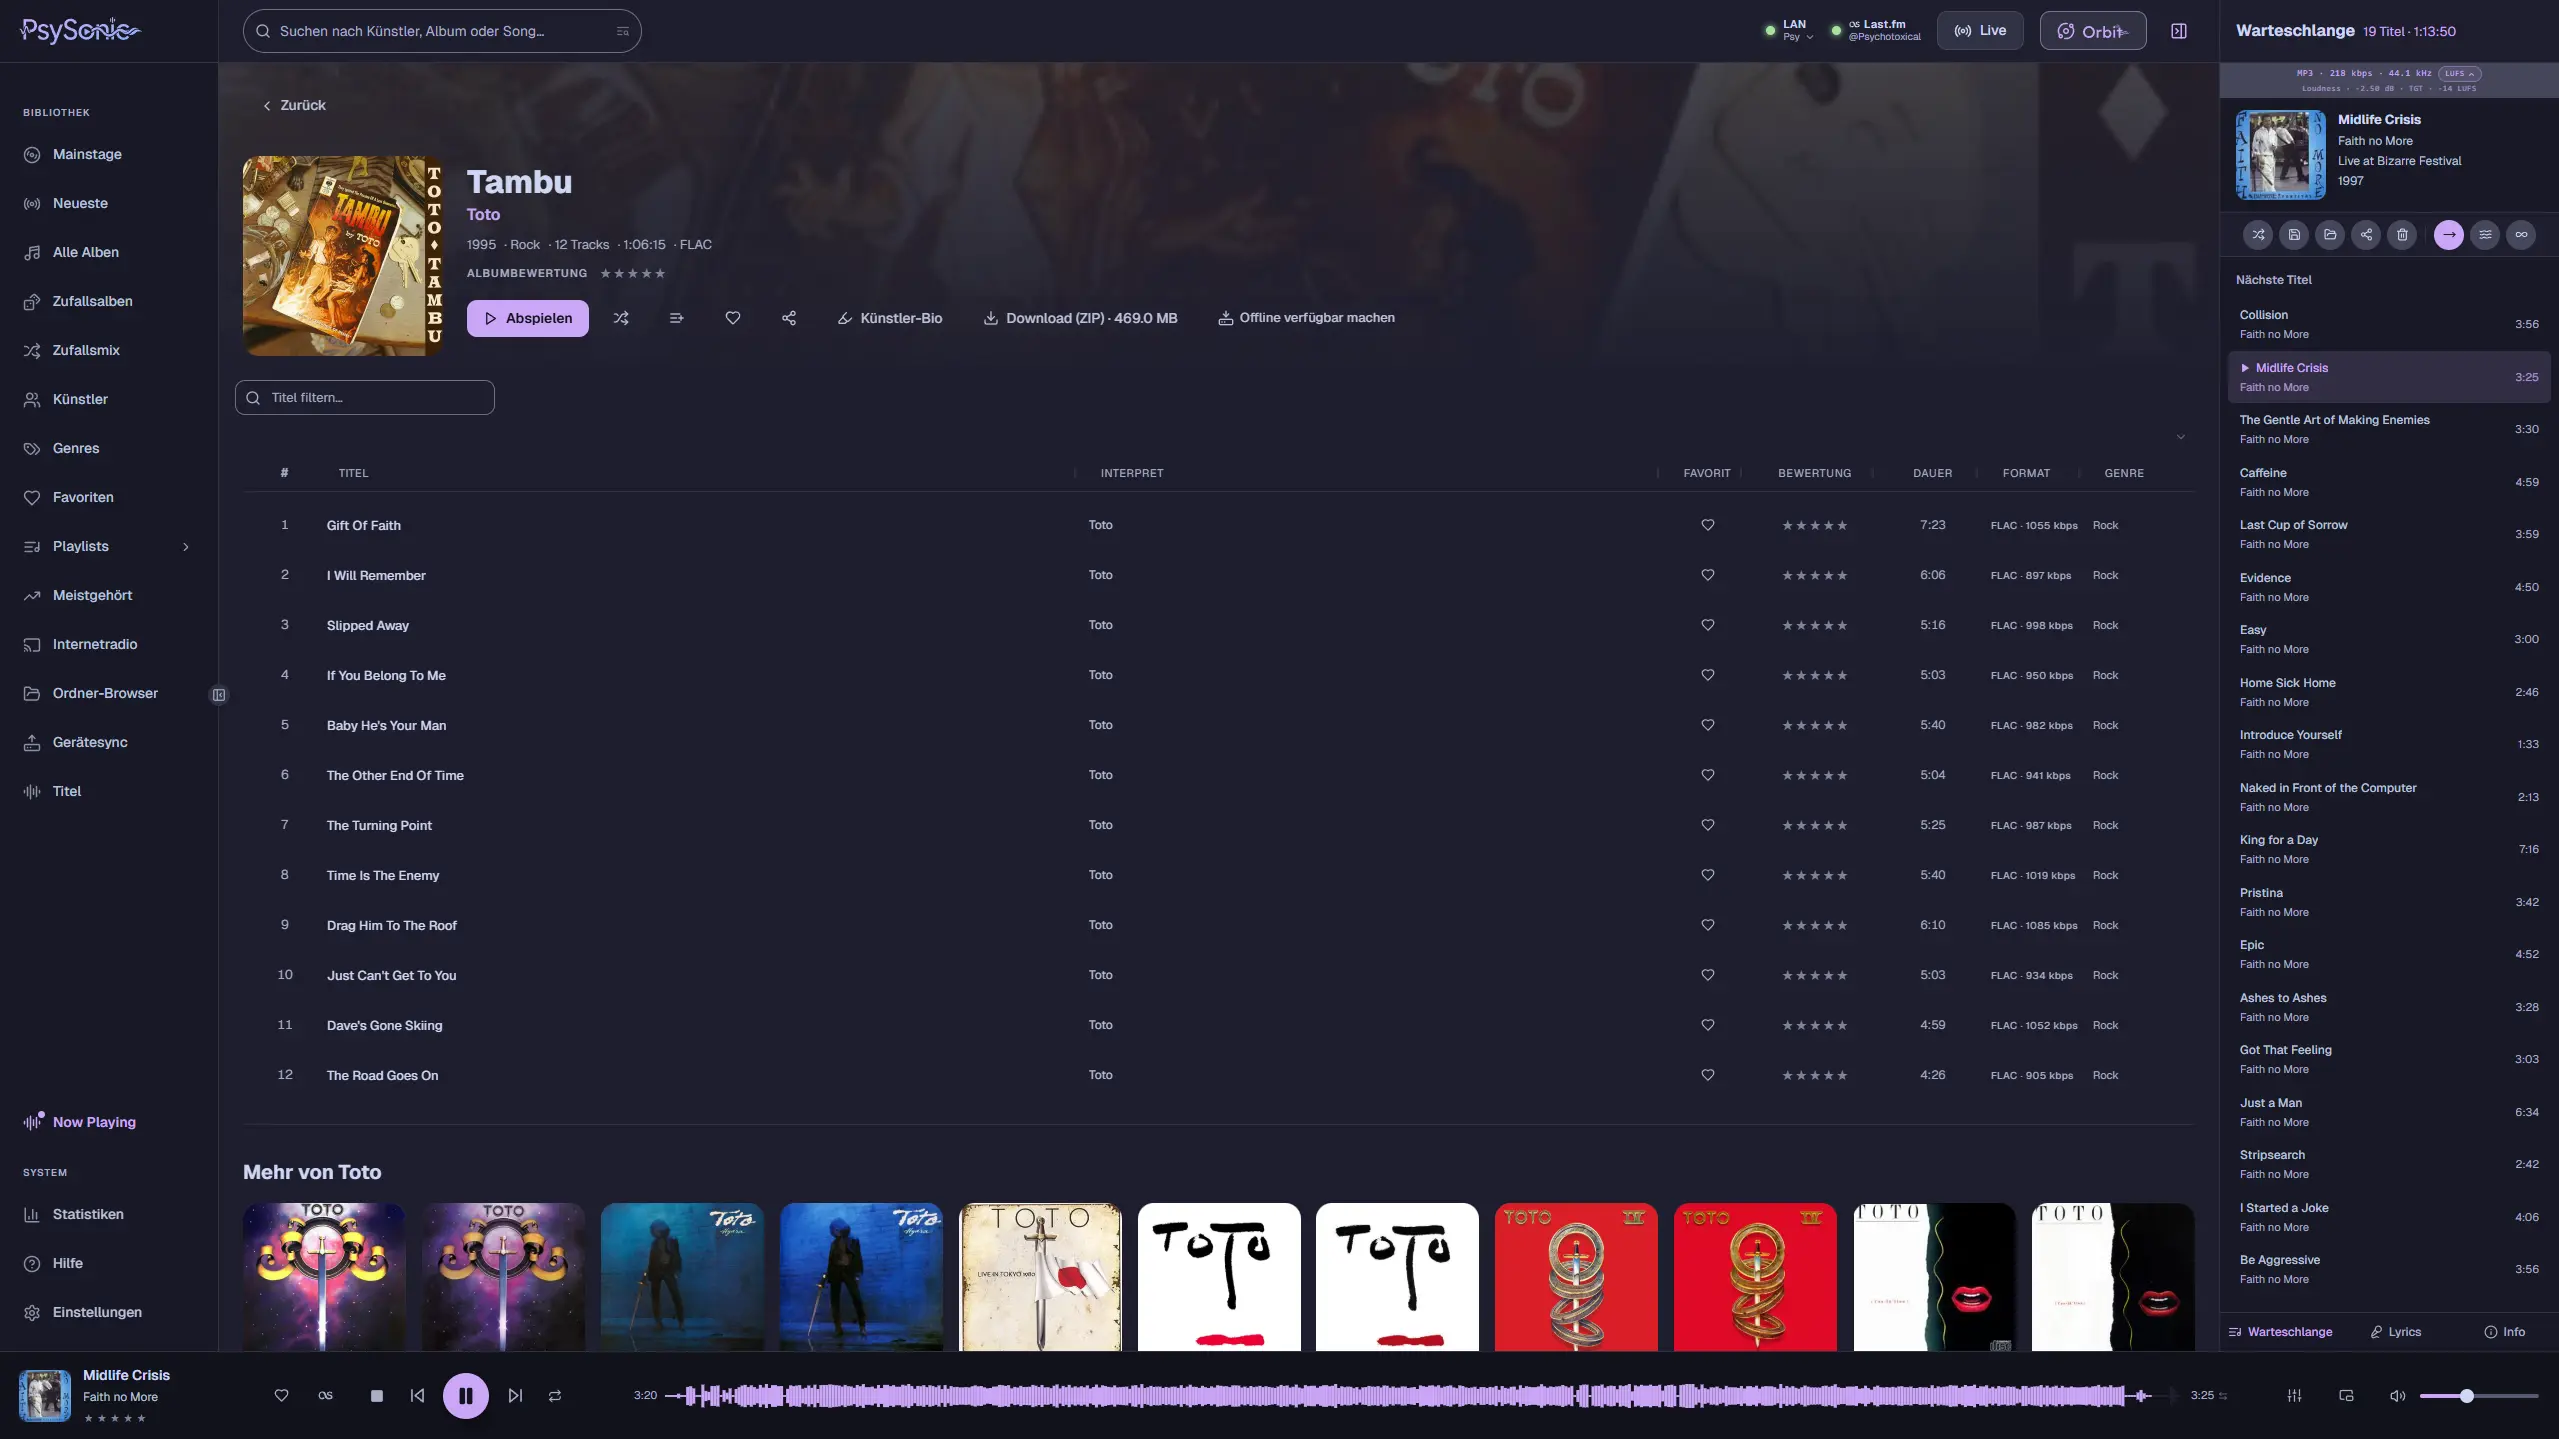
Task: Open PsySonic logo home
Action: [x=79, y=30]
